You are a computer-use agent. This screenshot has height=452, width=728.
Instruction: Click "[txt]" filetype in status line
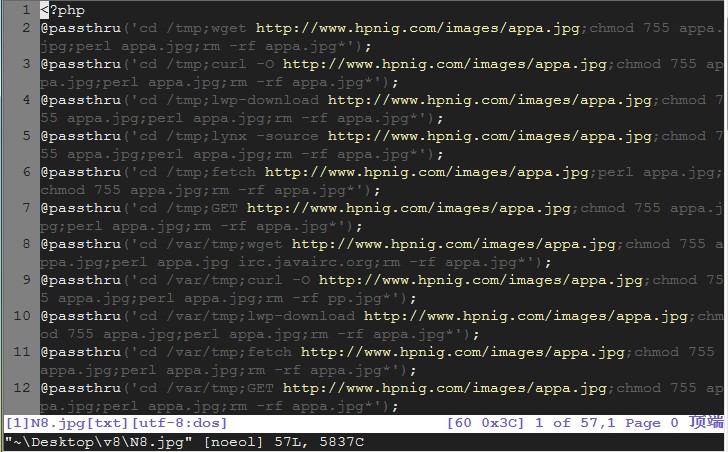[108, 423]
